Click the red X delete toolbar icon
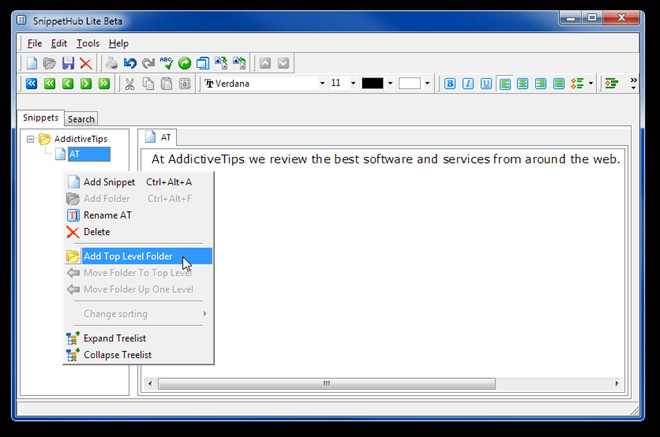 click(86, 63)
